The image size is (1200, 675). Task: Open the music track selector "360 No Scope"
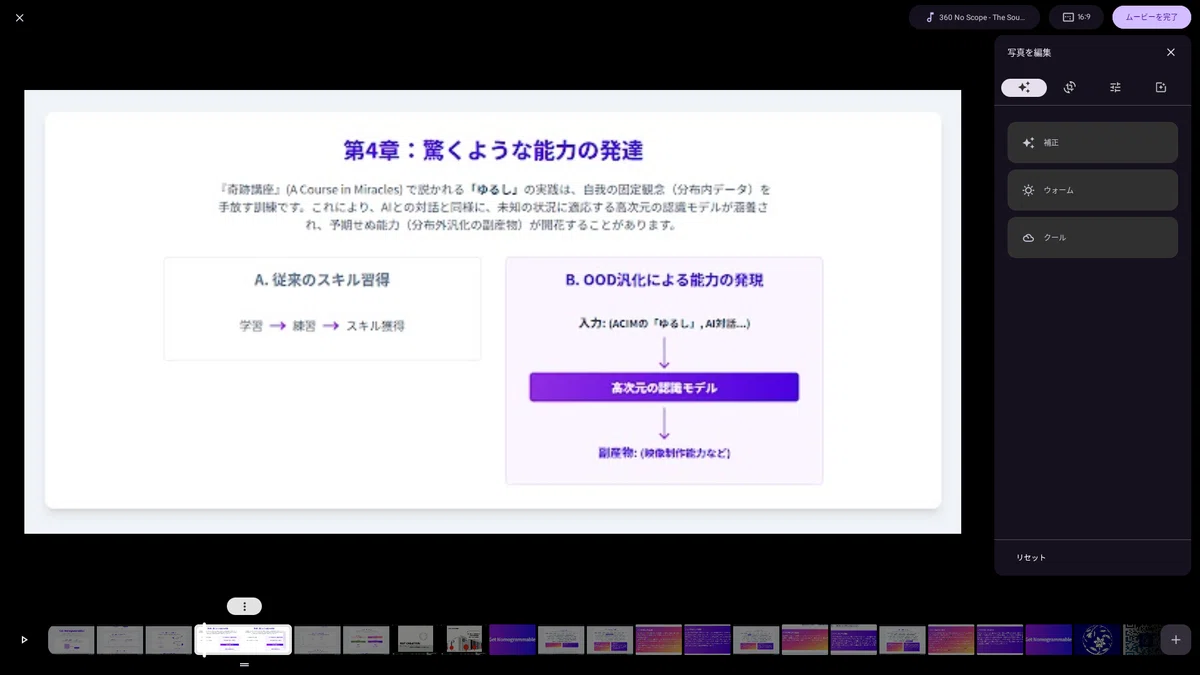[x=974, y=17]
